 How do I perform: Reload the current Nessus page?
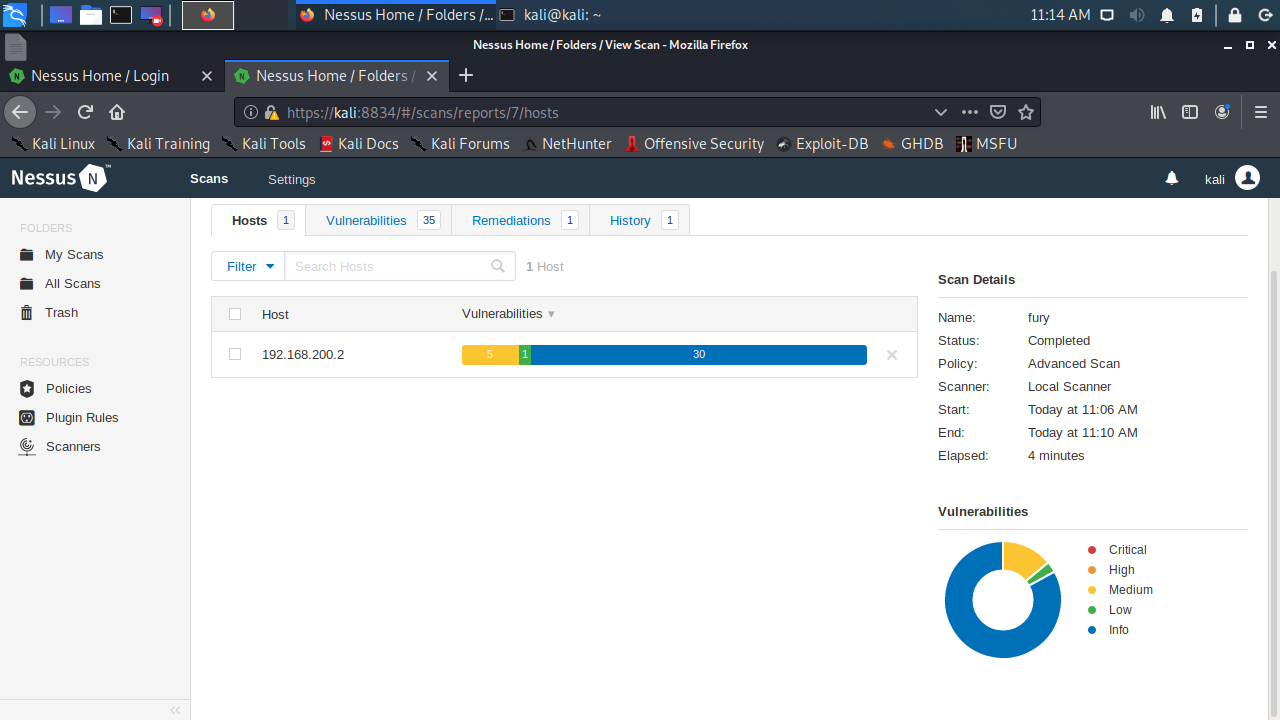tap(86, 112)
